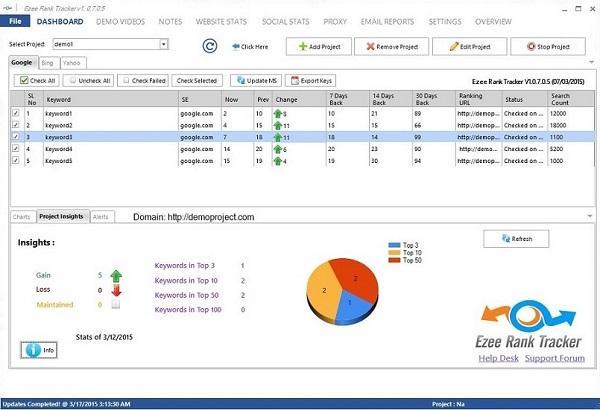Go to WEBSITE STATS tab
The width and height of the screenshot is (600, 410).
(221, 21)
